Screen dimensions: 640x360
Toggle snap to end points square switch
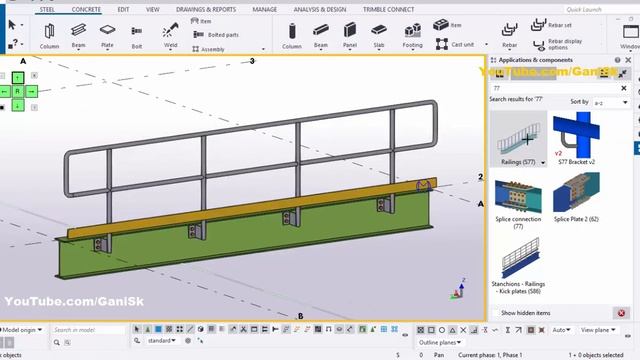coord(431,330)
